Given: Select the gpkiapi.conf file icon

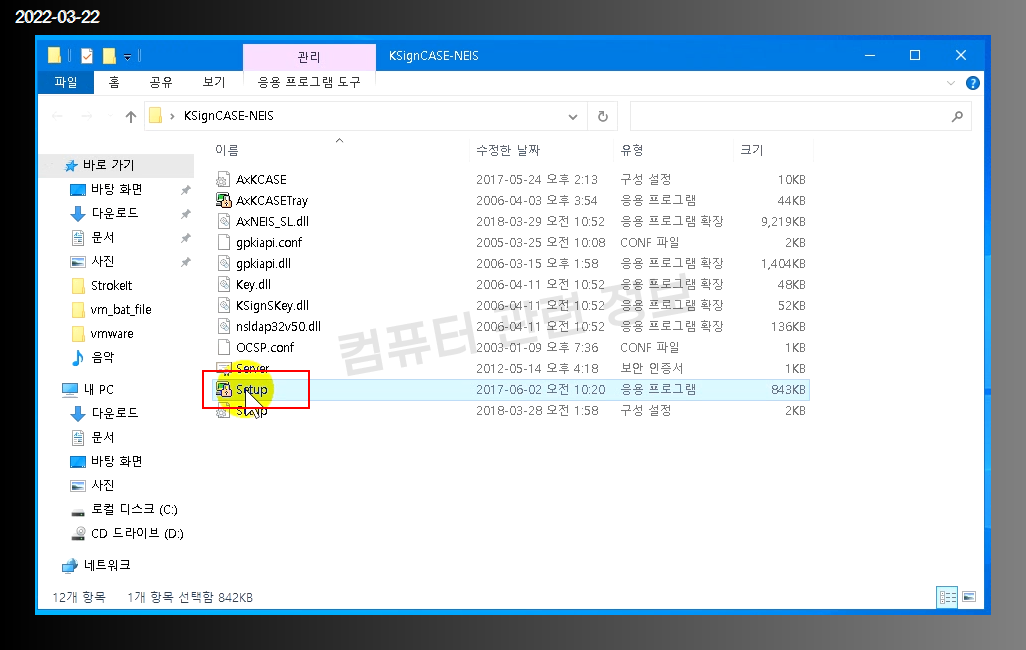Looking at the screenshot, I should point(224,242).
